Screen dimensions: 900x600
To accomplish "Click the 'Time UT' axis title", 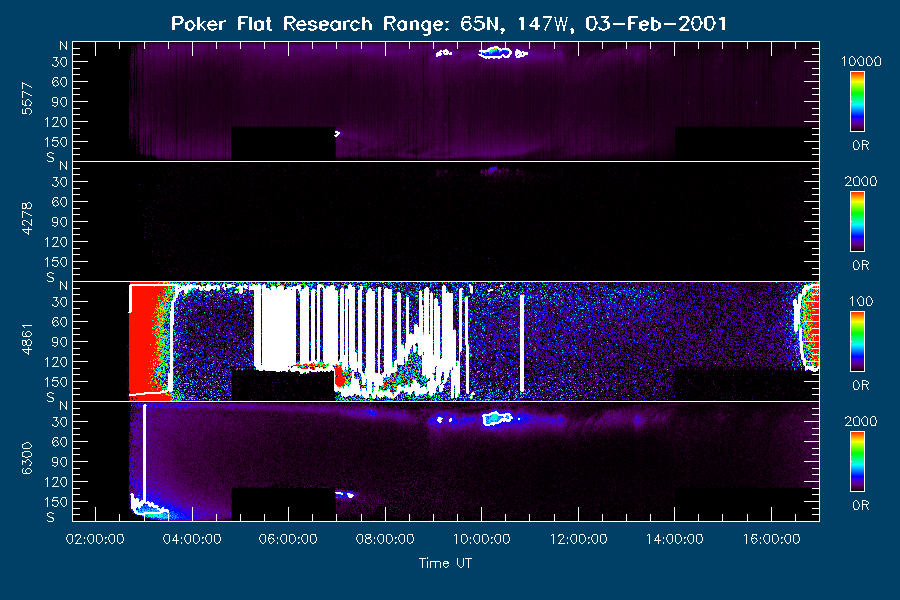I will click(445, 563).
